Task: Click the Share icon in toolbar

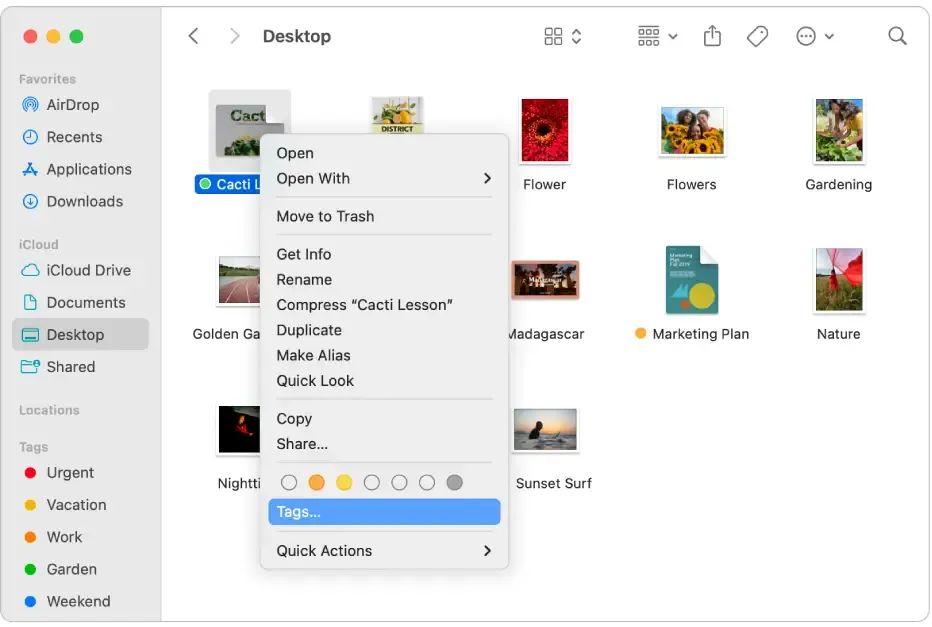Action: pyautogui.click(x=712, y=36)
